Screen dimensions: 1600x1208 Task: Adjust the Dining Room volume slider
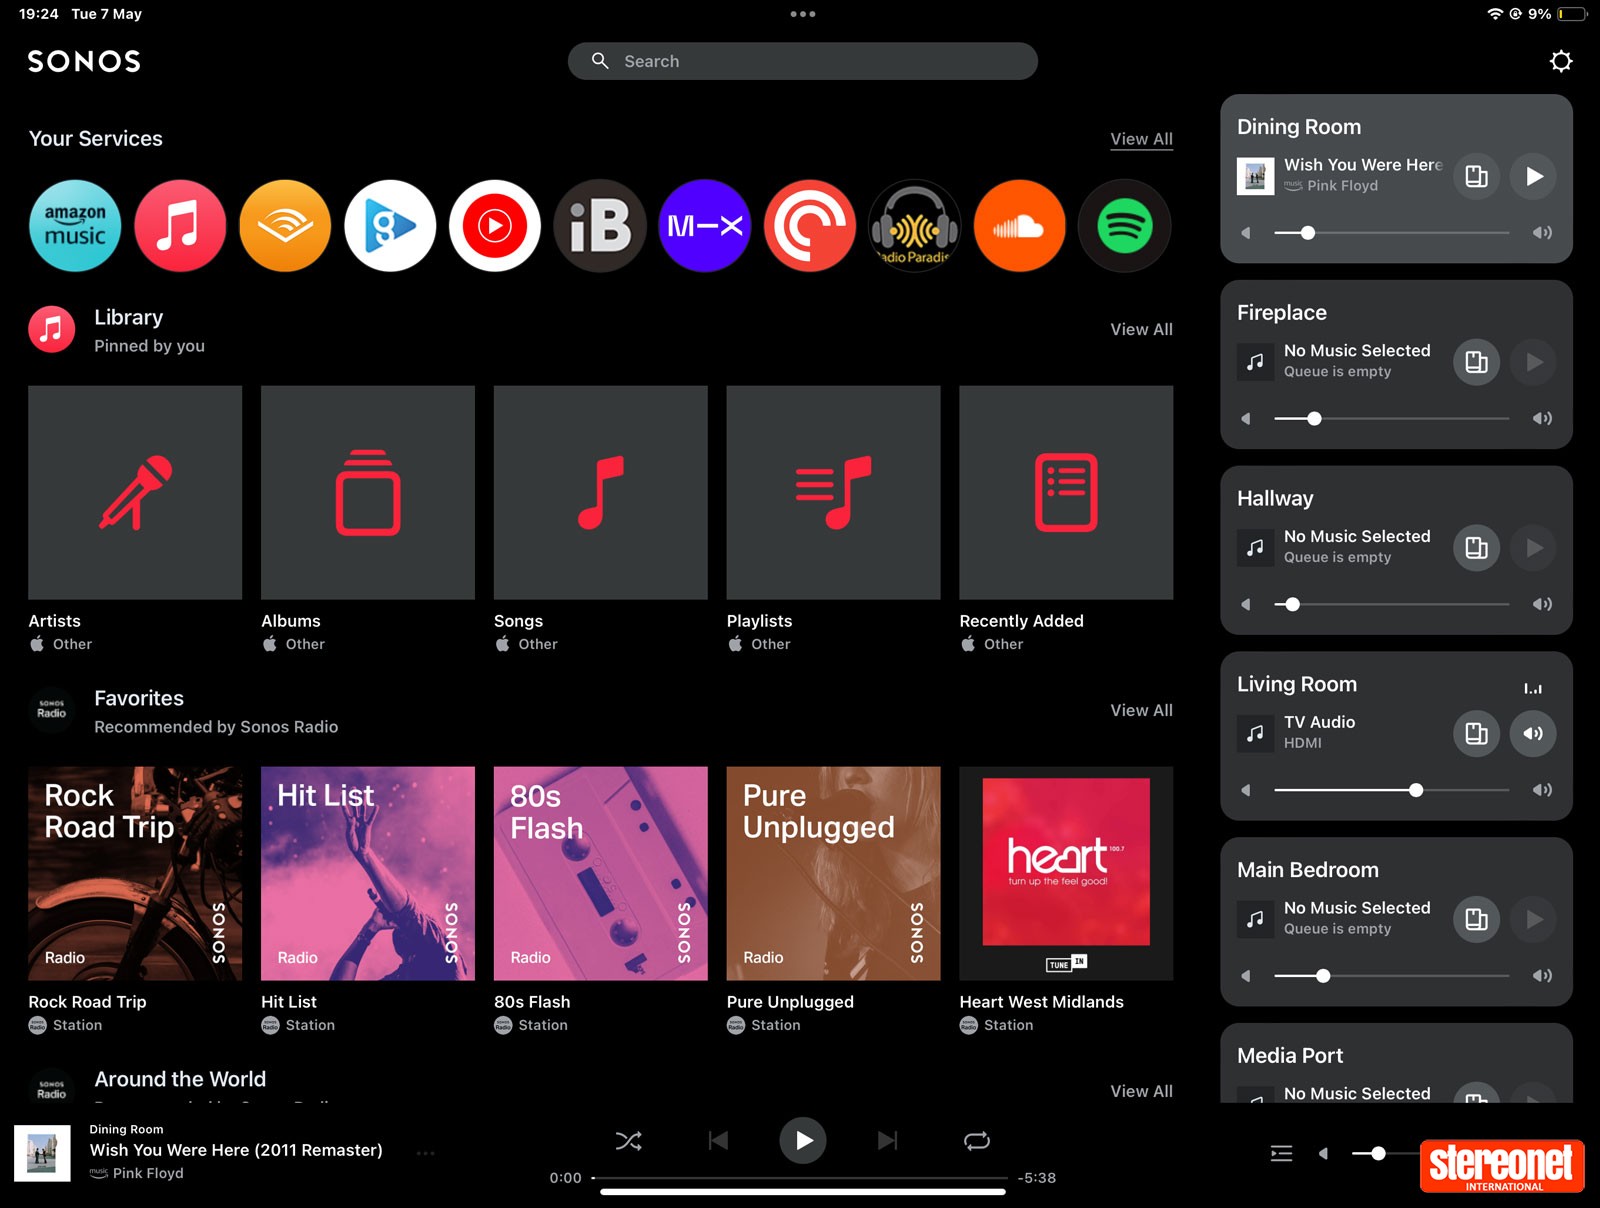(x=1391, y=233)
